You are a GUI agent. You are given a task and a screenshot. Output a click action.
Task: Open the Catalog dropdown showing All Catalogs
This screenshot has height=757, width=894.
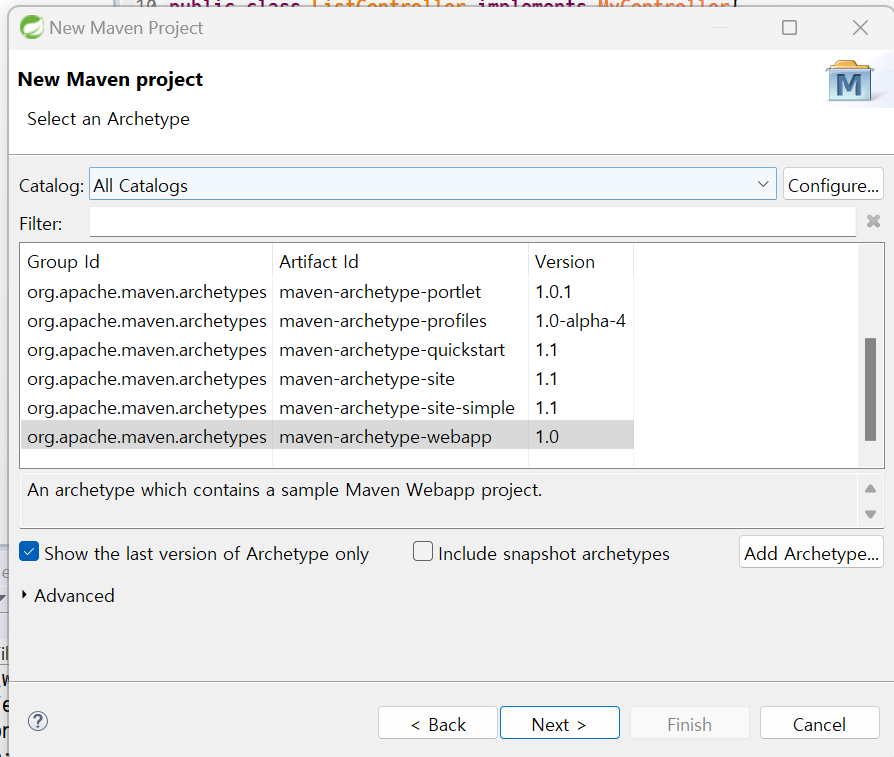click(x=432, y=184)
